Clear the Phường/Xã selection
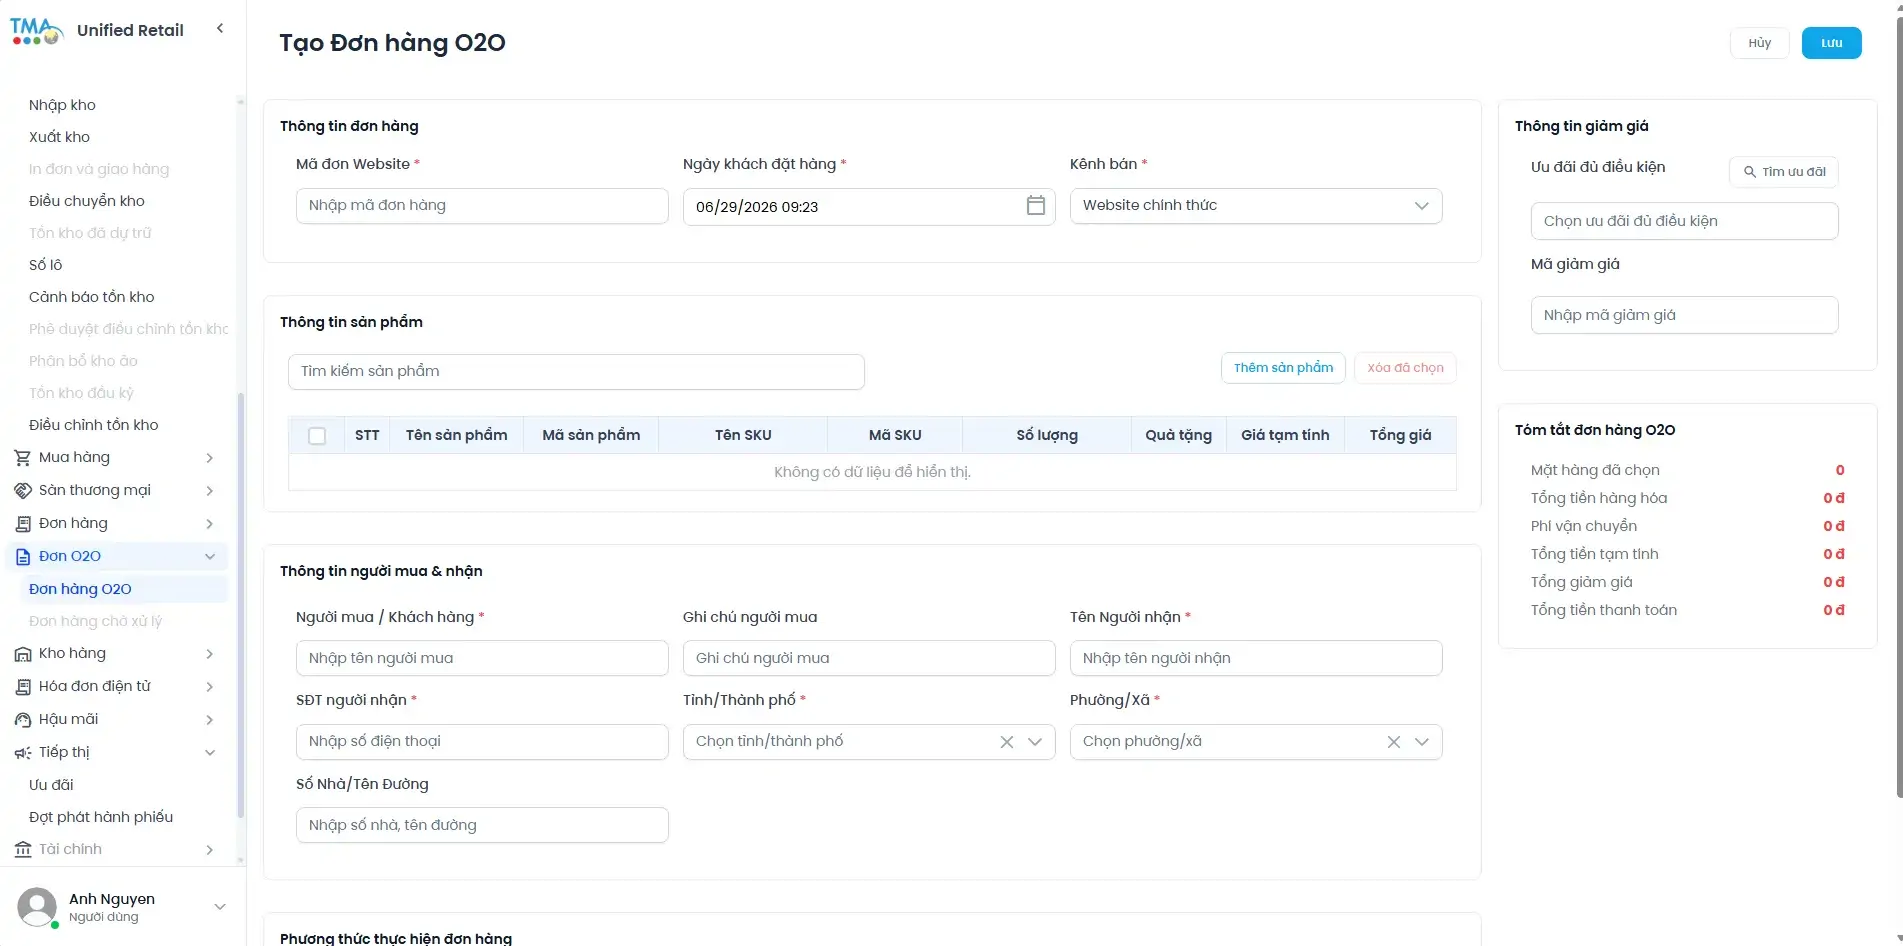1903x946 pixels. [x=1394, y=742]
